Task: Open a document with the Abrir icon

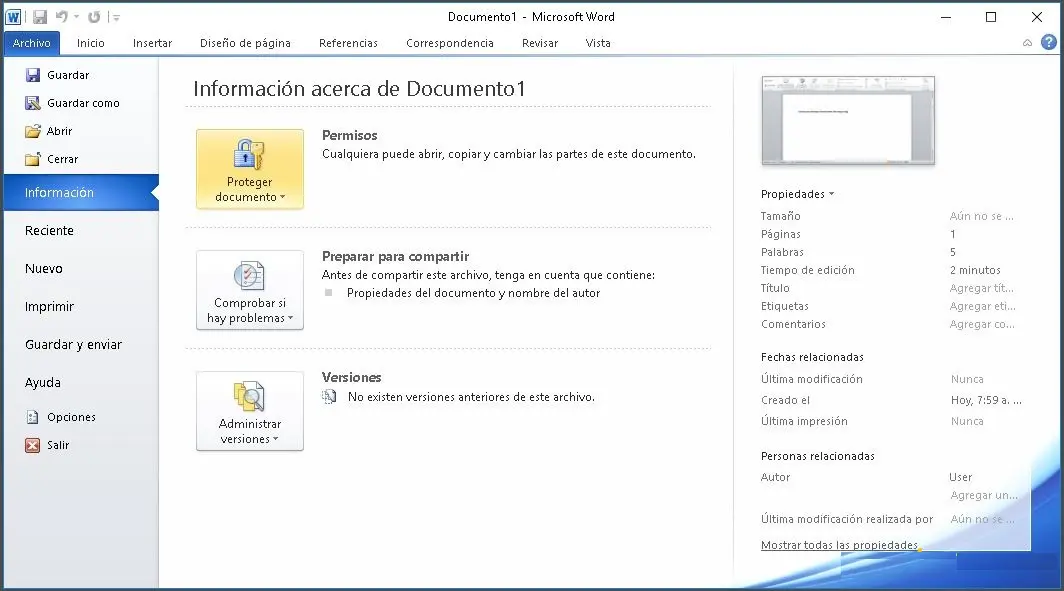Action: (32, 130)
